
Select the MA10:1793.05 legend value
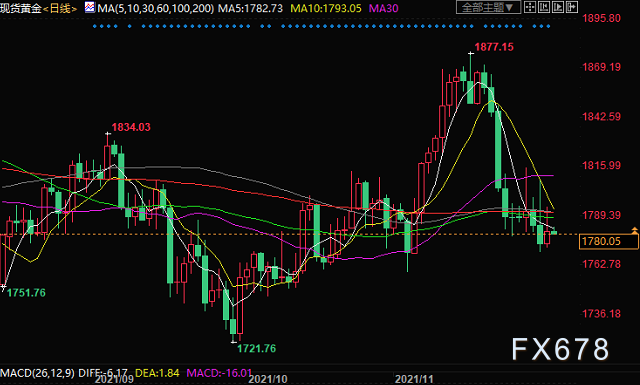point(326,8)
